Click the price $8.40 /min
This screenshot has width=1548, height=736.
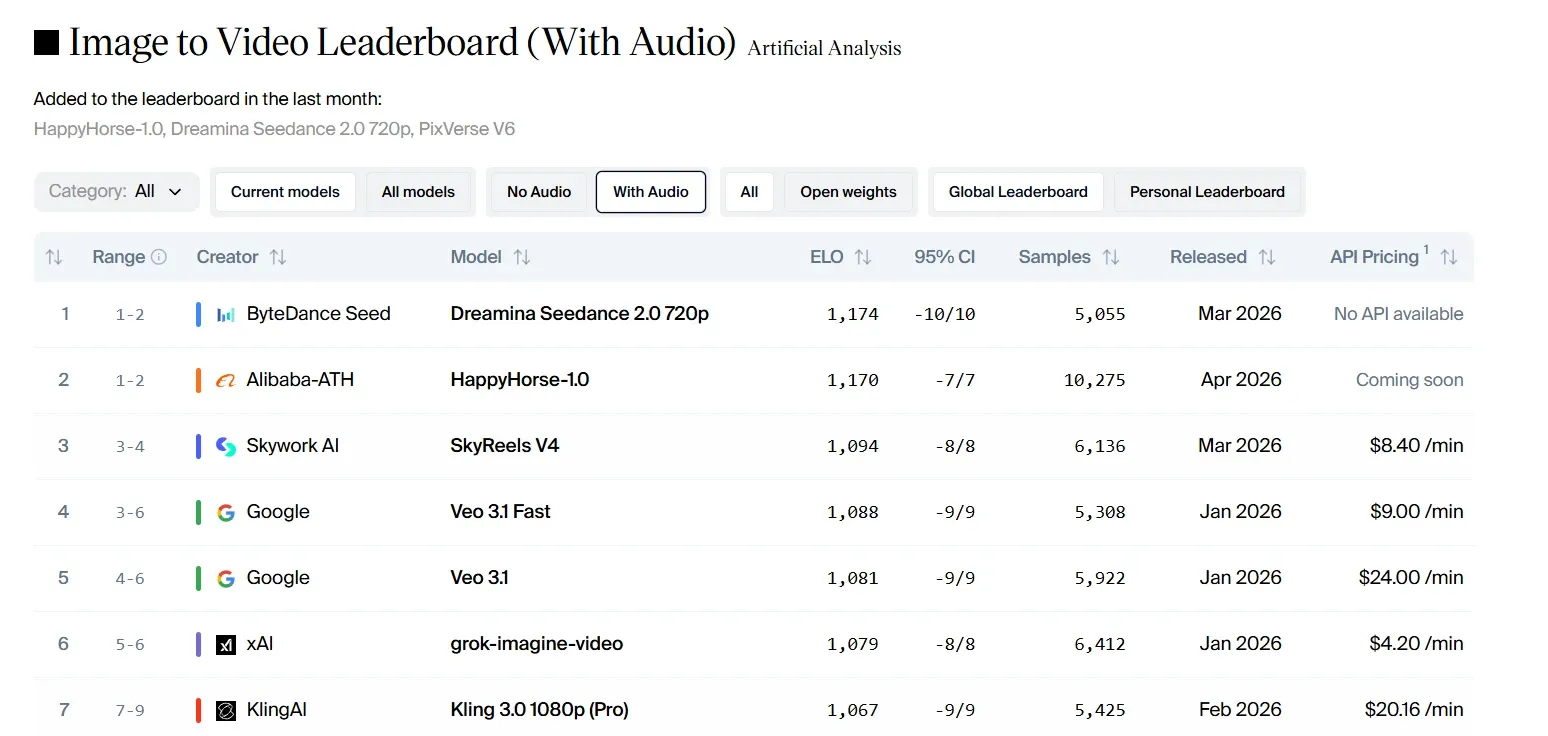pos(1417,446)
